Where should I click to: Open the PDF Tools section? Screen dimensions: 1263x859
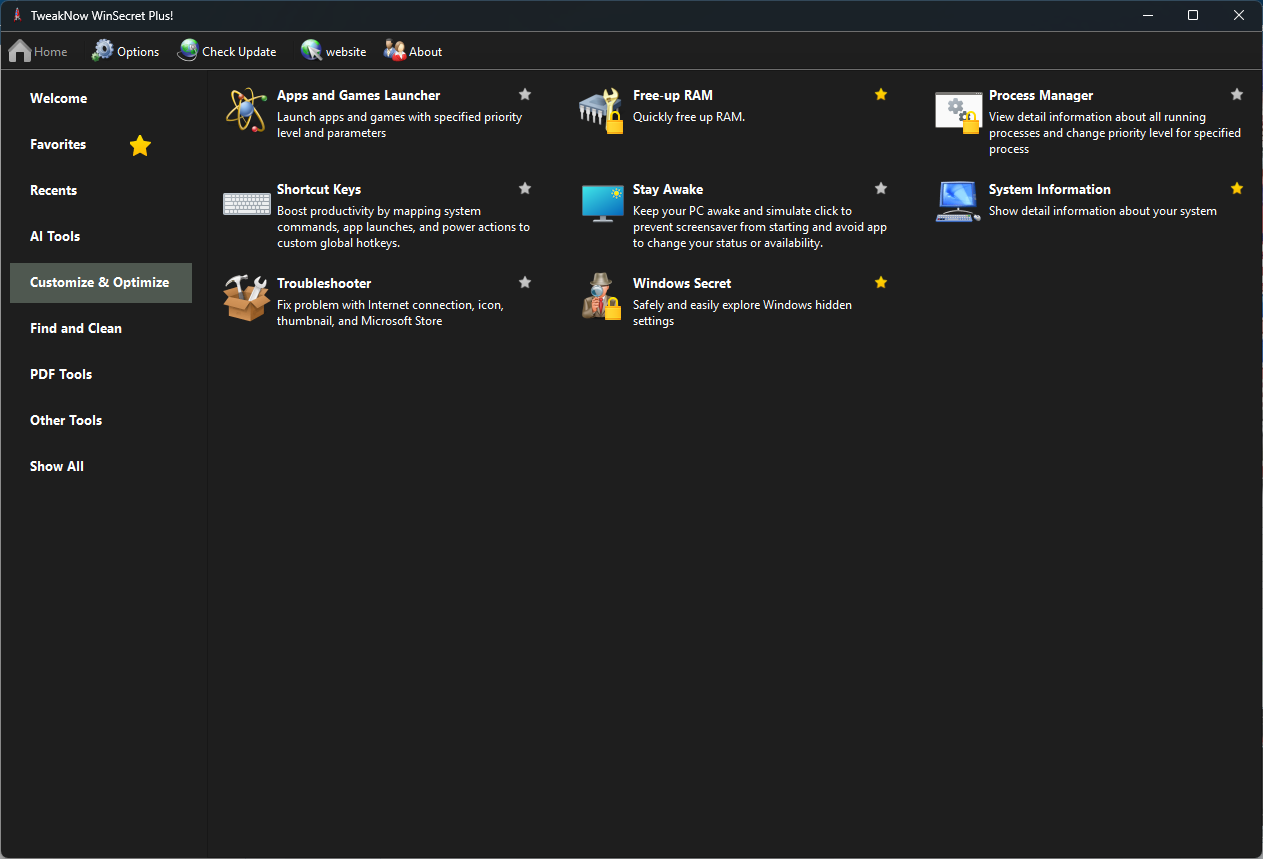[61, 375]
